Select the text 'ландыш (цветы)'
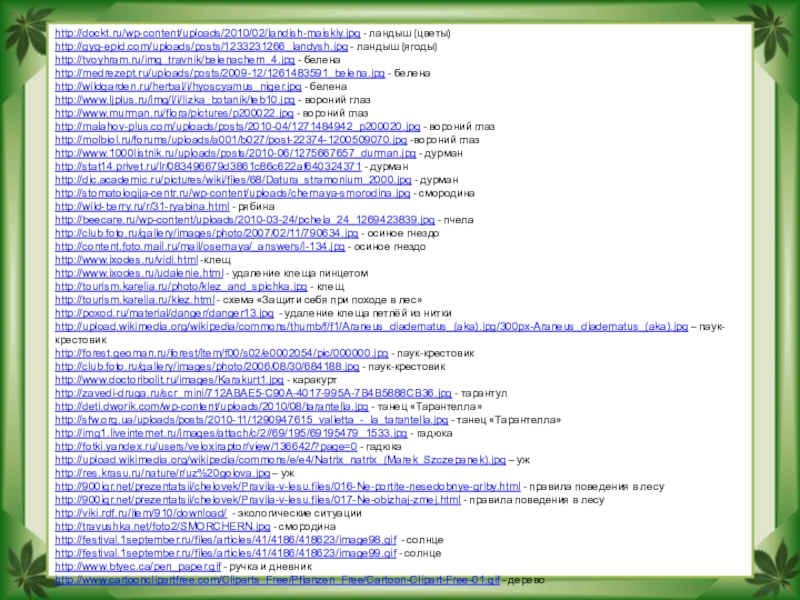This screenshot has height=600, width=800. pyautogui.click(x=409, y=33)
